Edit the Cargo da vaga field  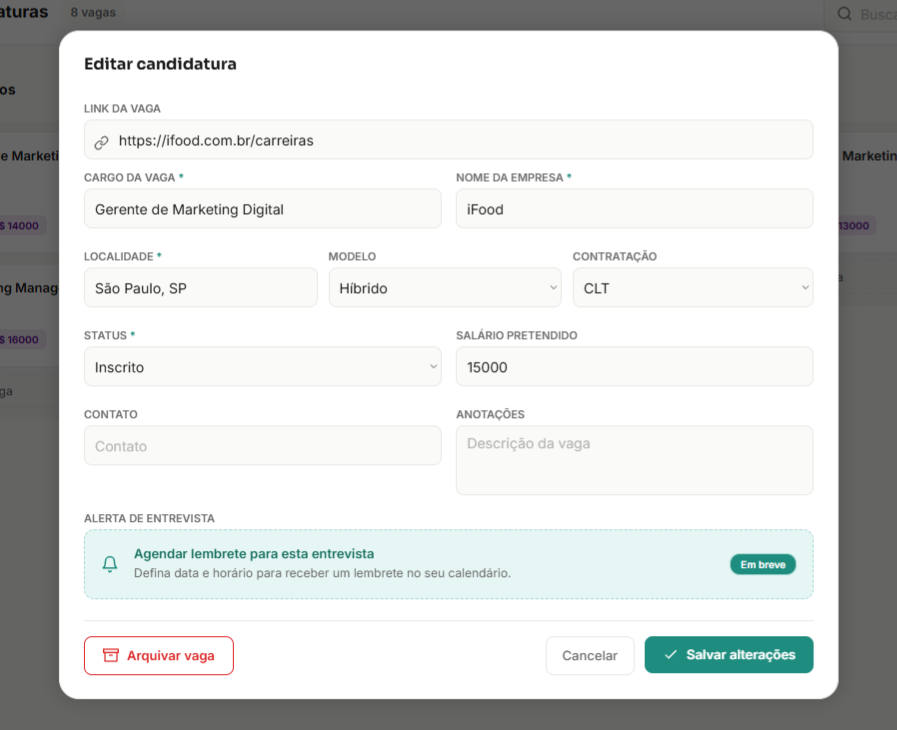tap(263, 209)
